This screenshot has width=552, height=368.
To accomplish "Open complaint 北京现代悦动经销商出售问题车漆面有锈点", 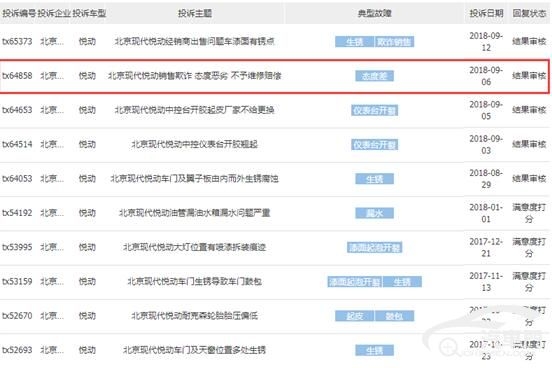I will [x=195, y=42].
